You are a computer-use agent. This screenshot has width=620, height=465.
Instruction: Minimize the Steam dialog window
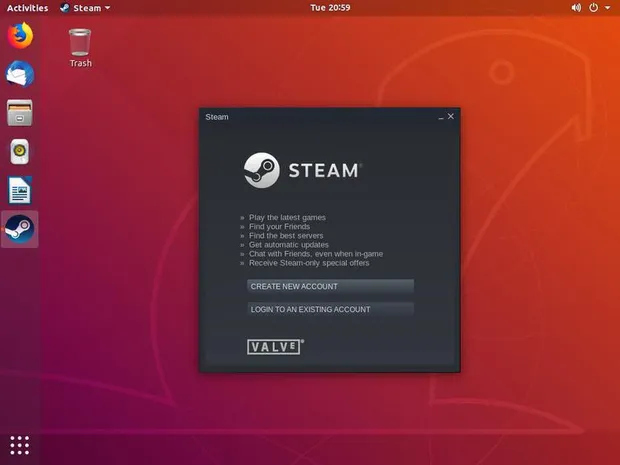click(x=441, y=117)
